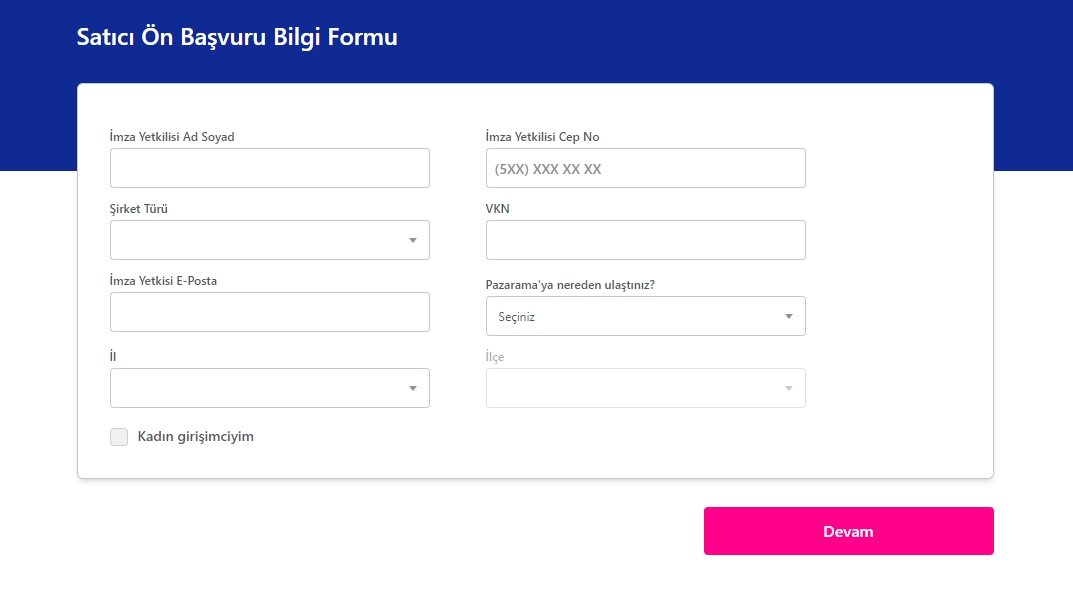Enable the Kadın girişimciyim checkbox
The width and height of the screenshot is (1073, 597).
coord(119,437)
